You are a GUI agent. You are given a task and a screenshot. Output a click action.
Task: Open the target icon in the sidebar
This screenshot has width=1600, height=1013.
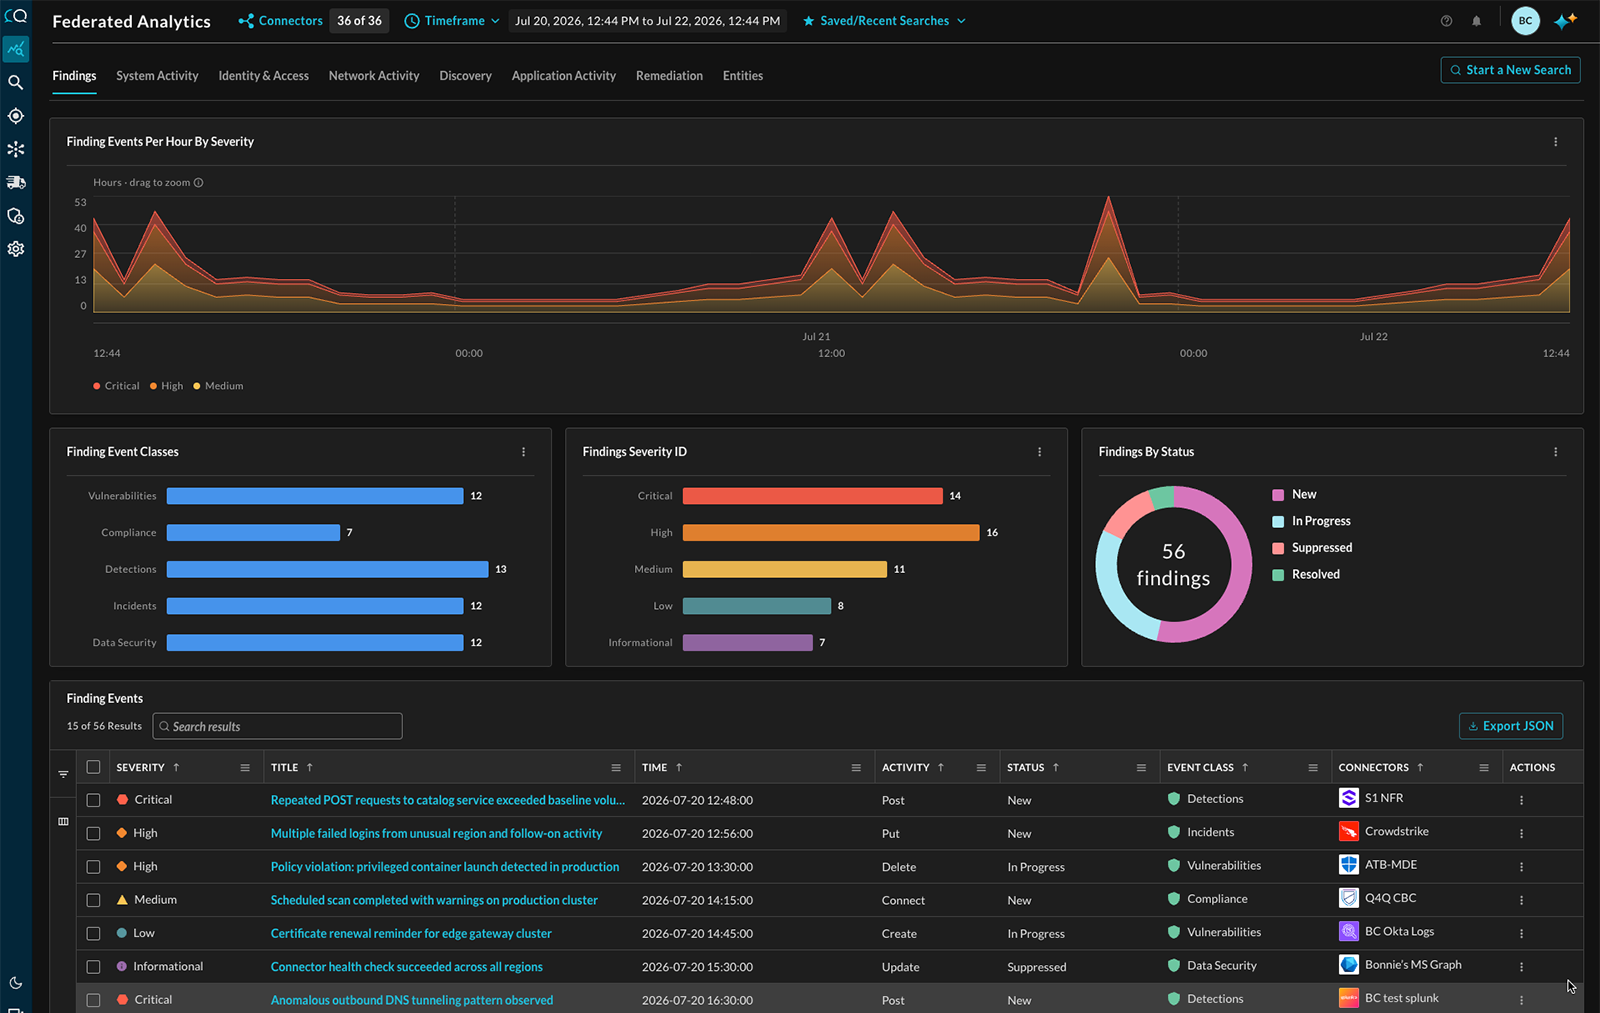(x=15, y=116)
